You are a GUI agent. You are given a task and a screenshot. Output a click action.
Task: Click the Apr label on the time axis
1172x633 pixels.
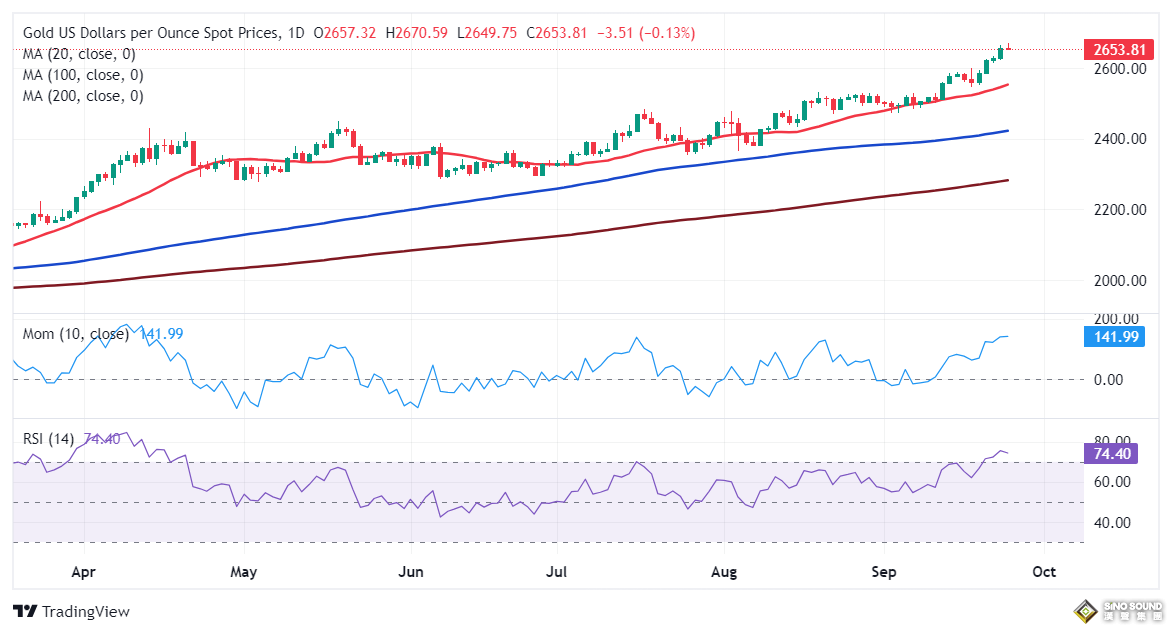pos(84,573)
